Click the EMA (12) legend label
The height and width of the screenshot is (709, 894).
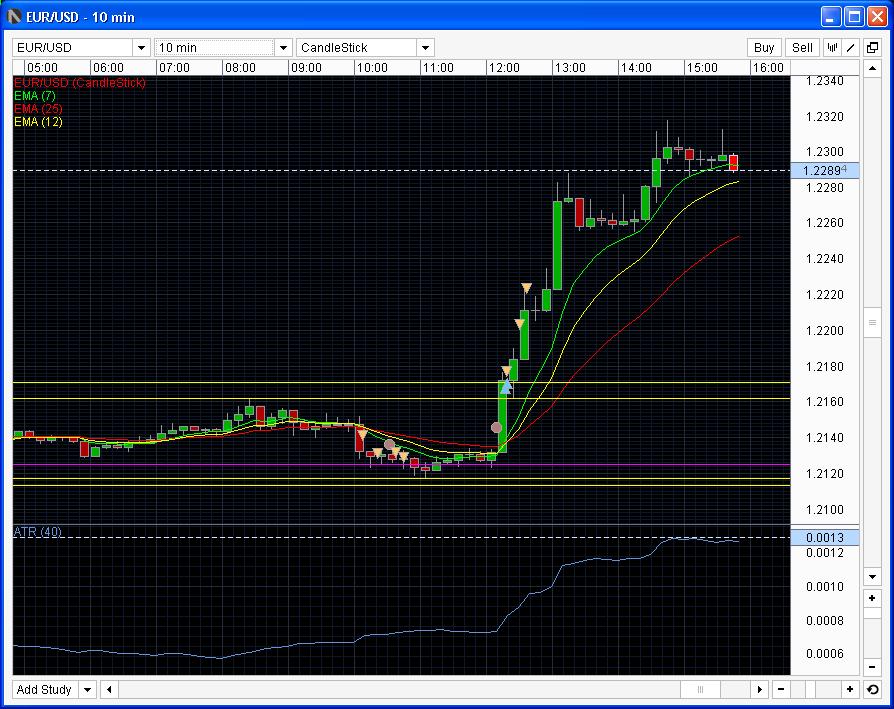pyautogui.click(x=38, y=122)
